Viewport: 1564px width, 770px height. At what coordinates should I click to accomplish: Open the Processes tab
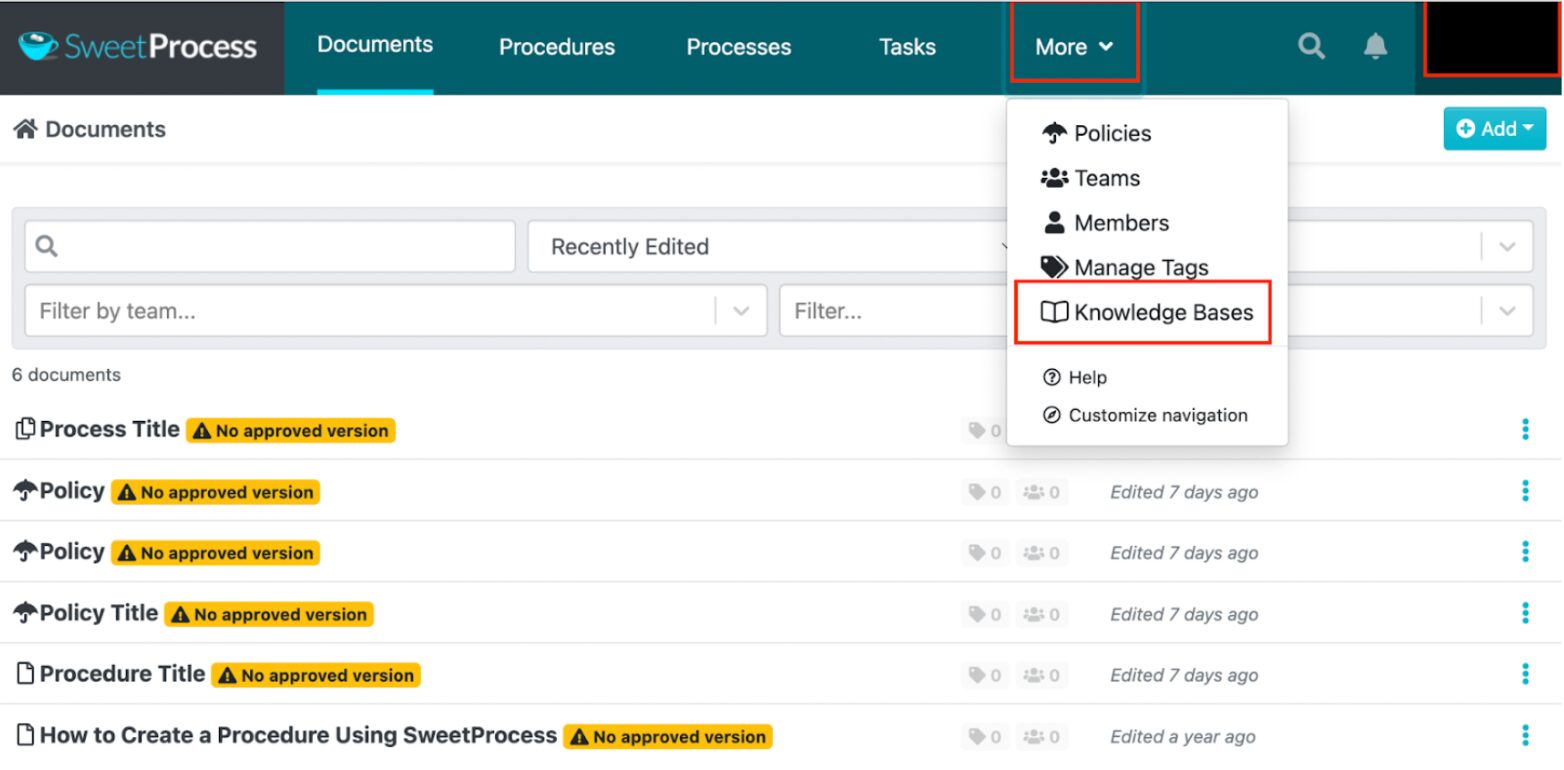[x=738, y=47]
